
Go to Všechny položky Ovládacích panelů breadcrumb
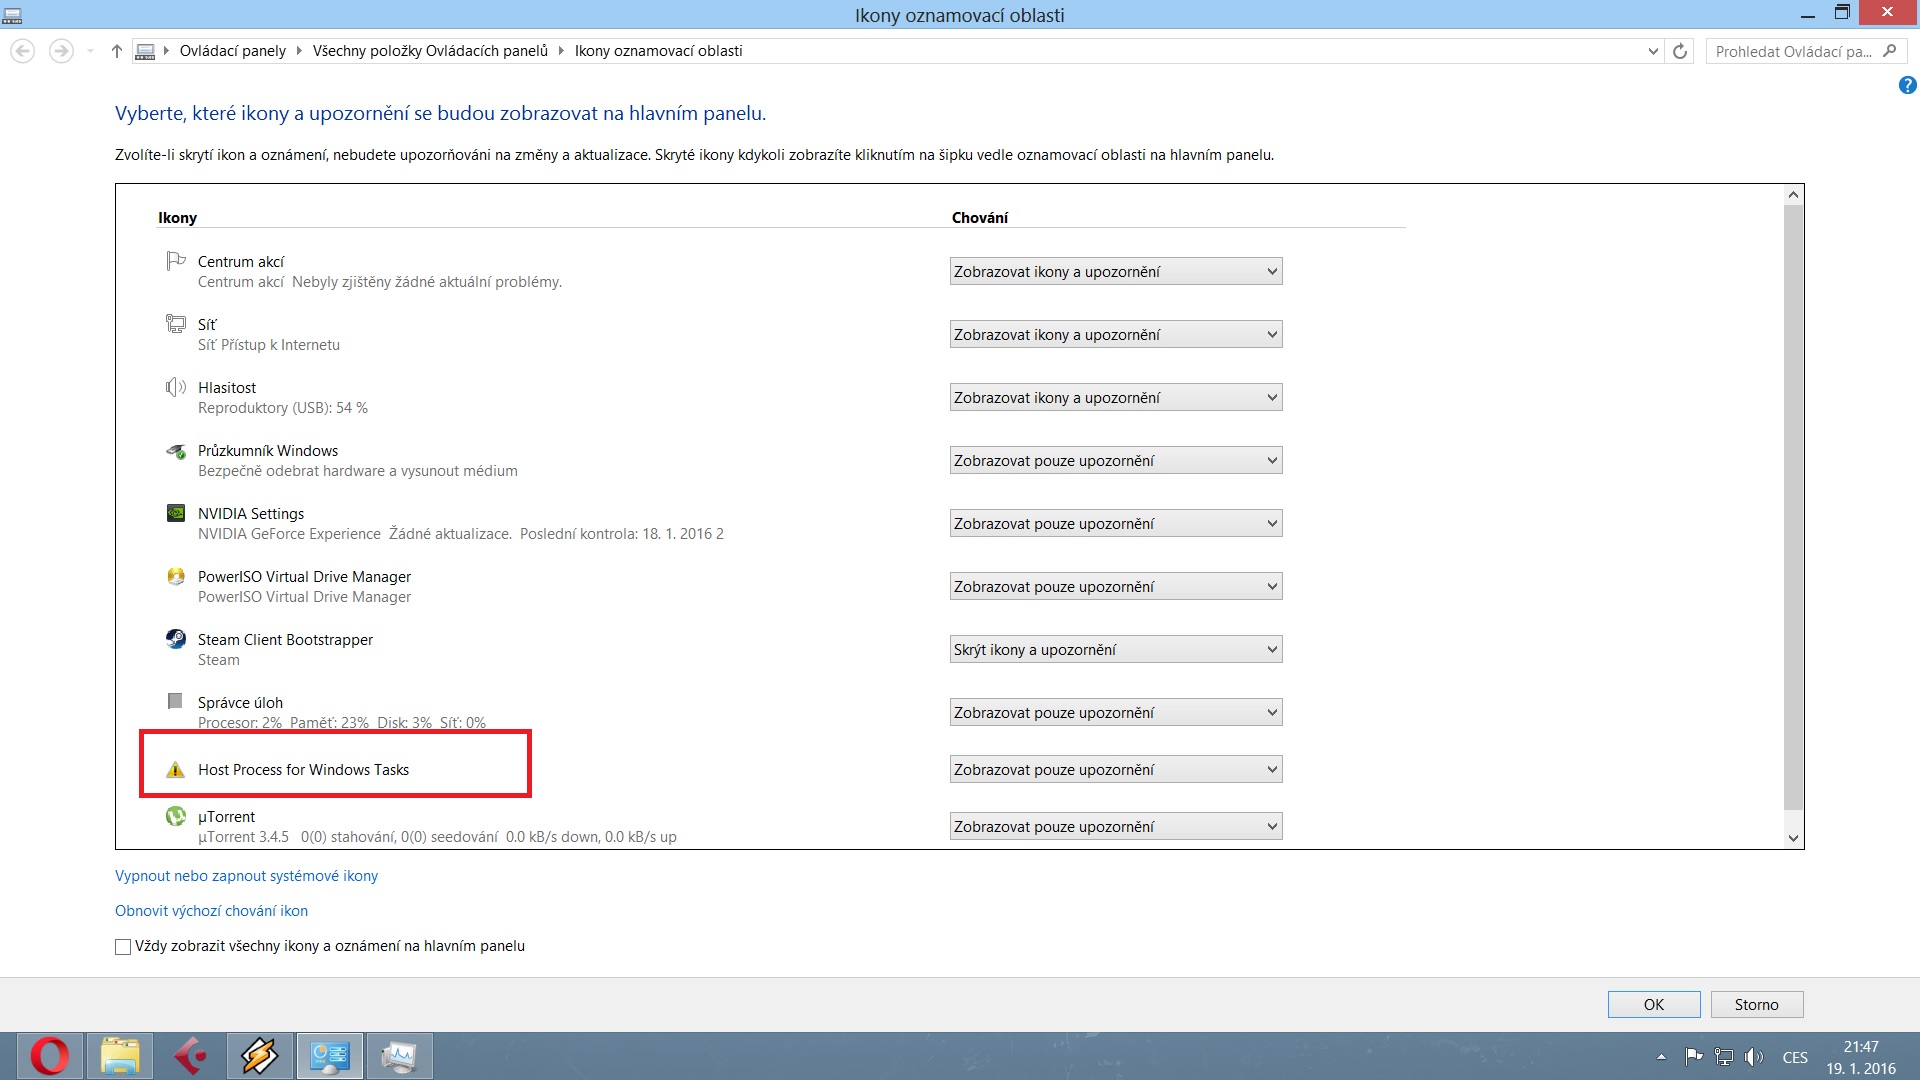coord(430,51)
